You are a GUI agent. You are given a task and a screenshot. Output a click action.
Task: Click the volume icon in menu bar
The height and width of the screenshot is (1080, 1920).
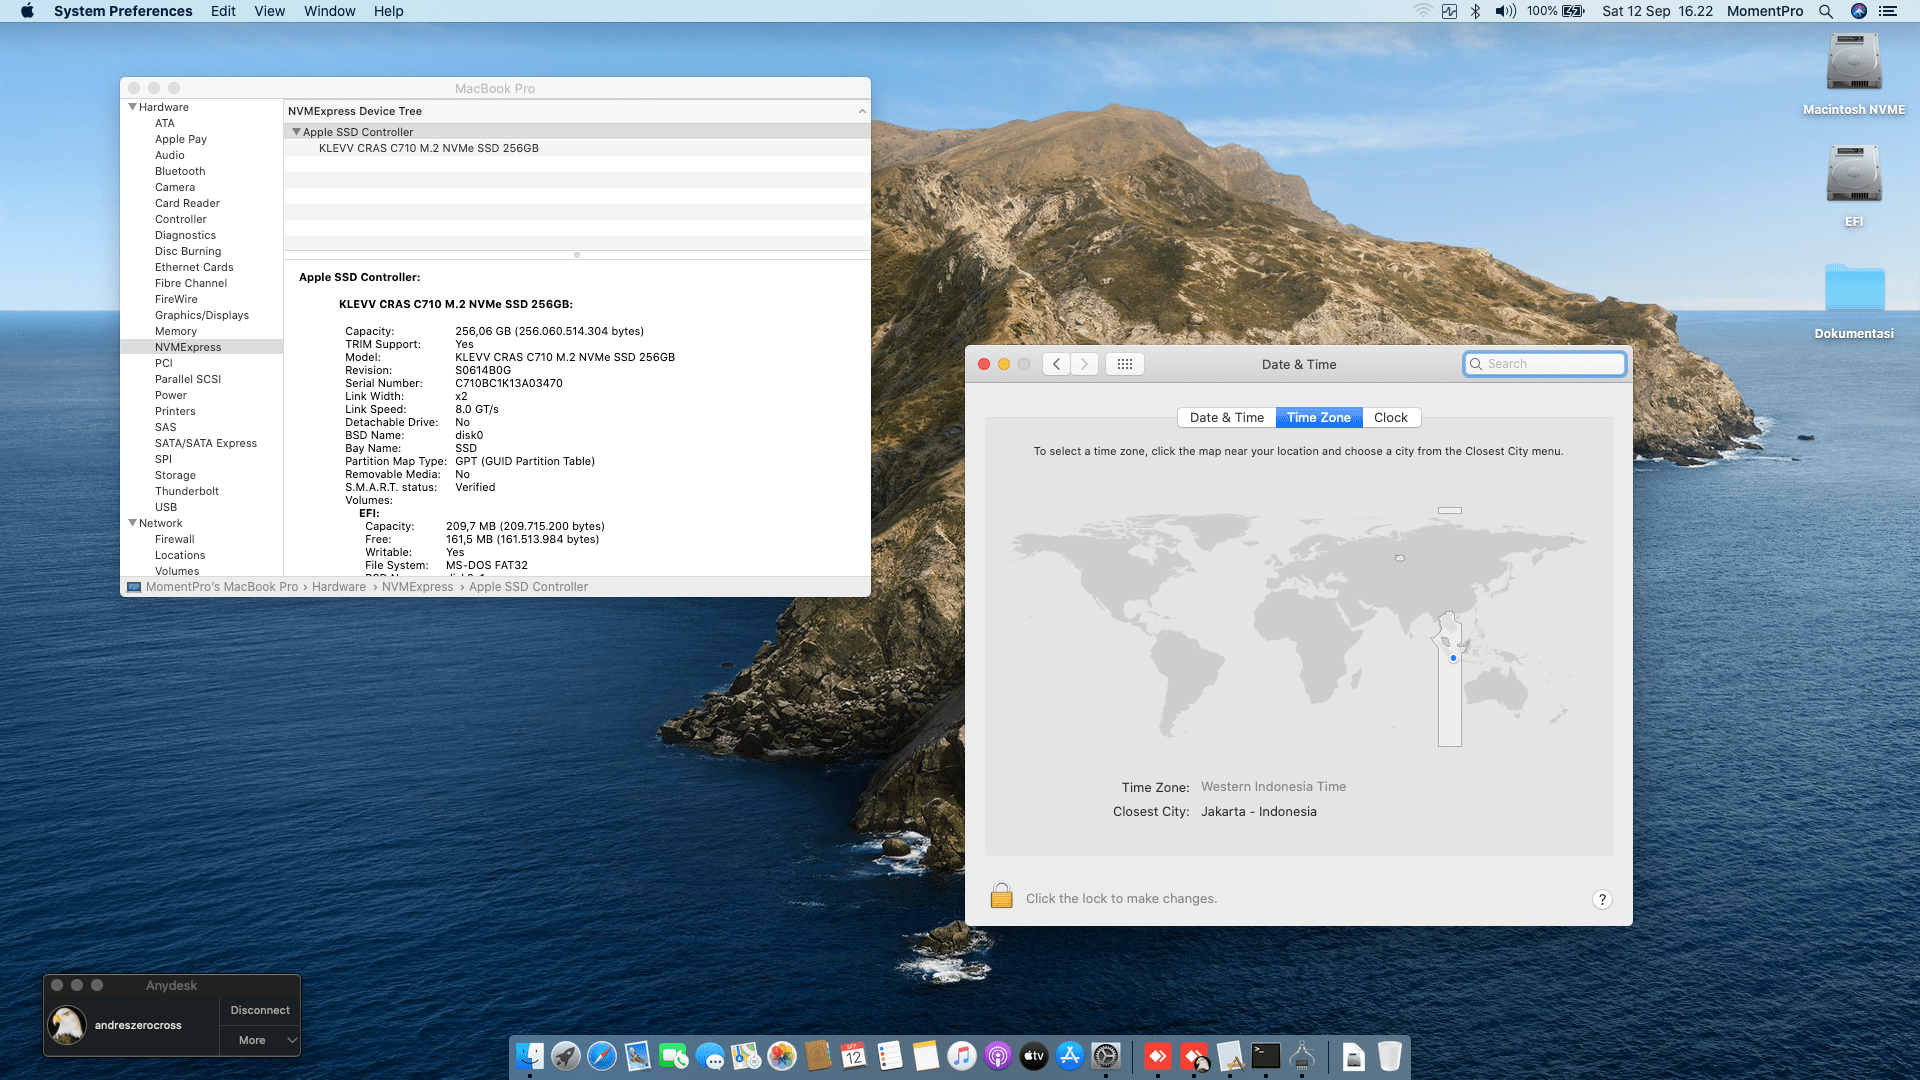click(1505, 11)
